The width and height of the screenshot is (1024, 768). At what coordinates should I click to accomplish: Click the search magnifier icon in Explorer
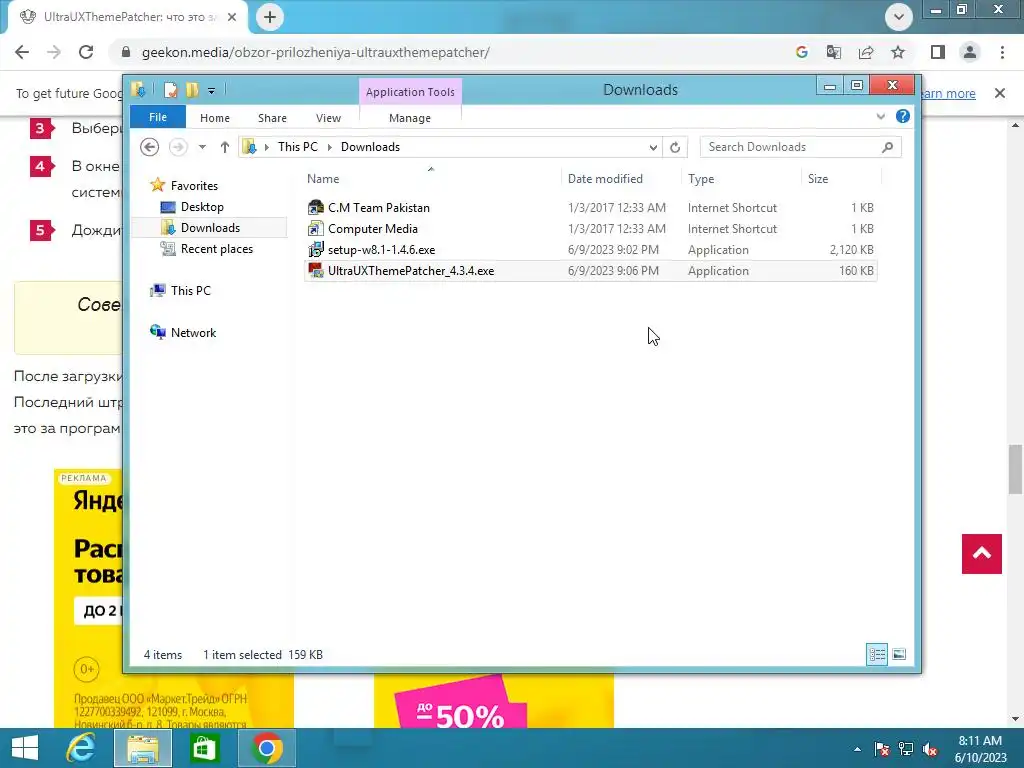click(x=888, y=147)
